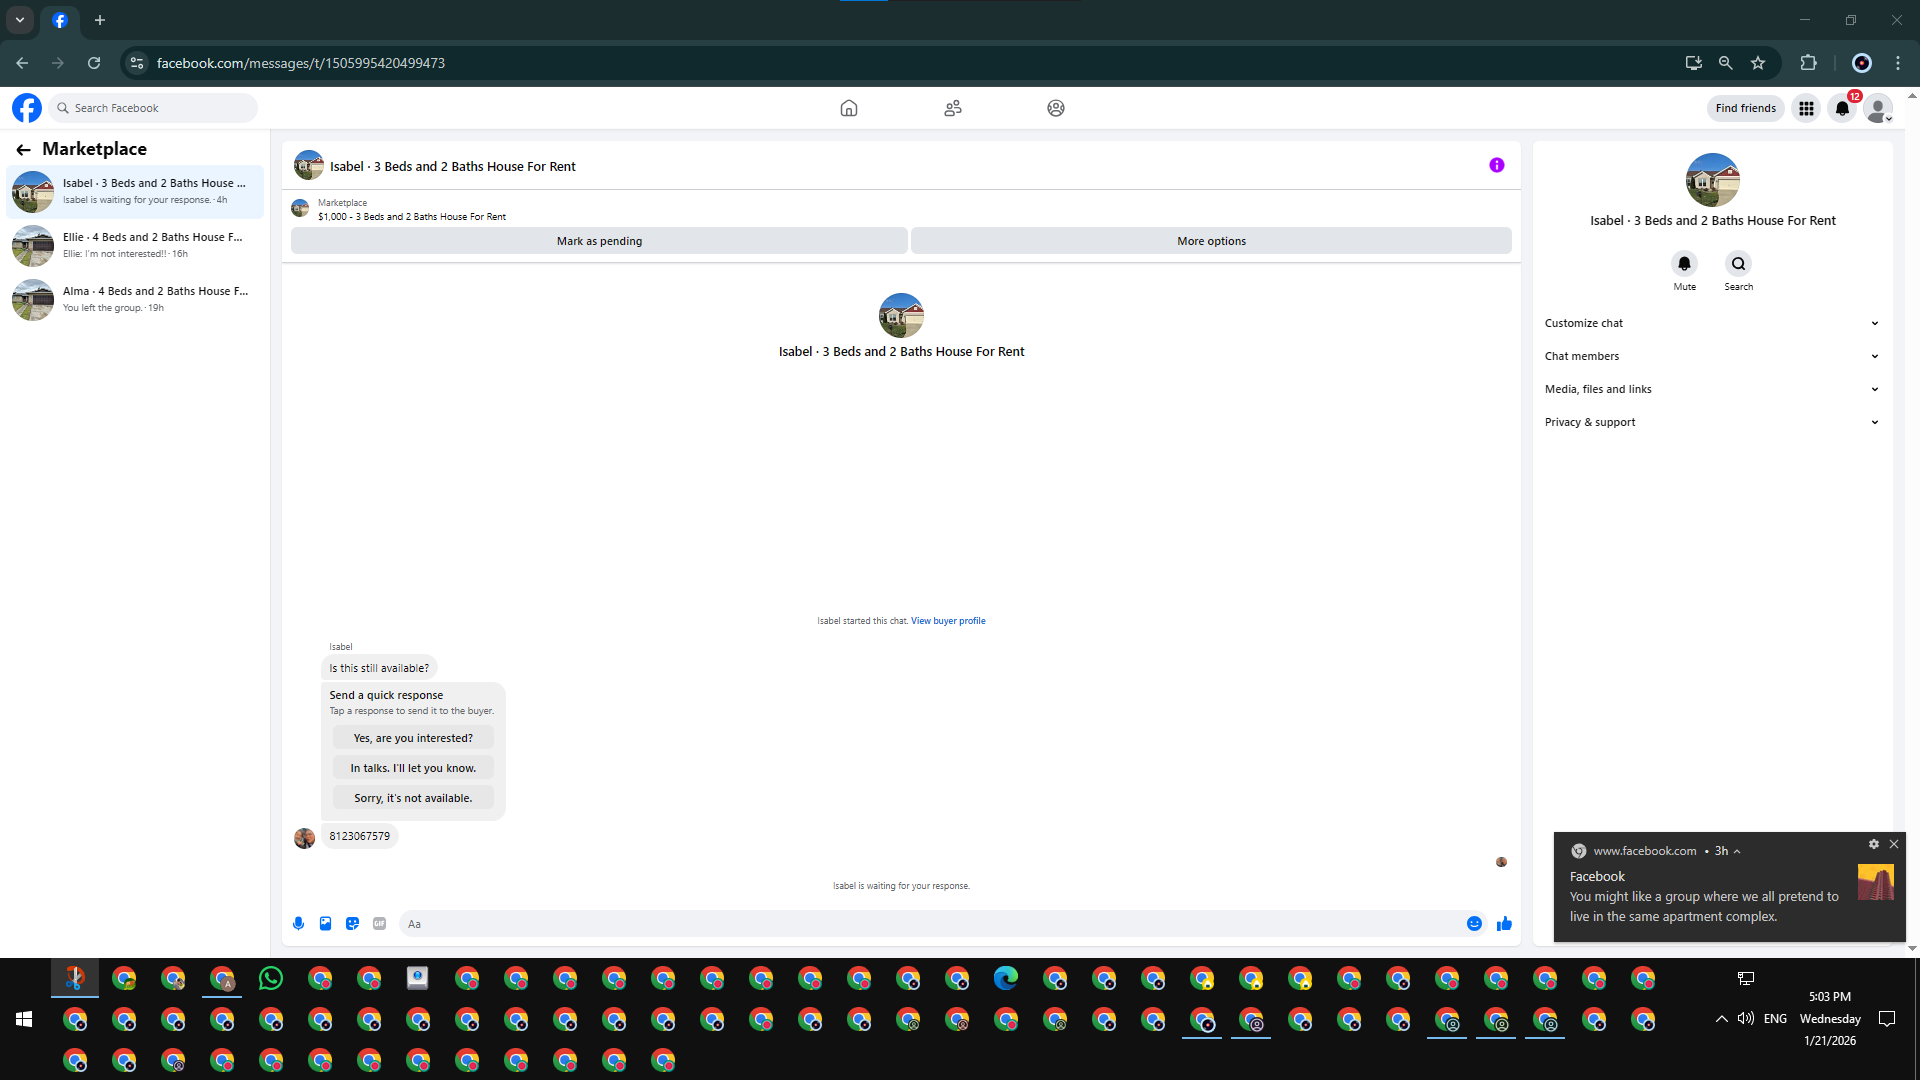Image resolution: width=1920 pixels, height=1080 pixels.
Task: Click the Mark as pending button
Action: click(599, 241)
